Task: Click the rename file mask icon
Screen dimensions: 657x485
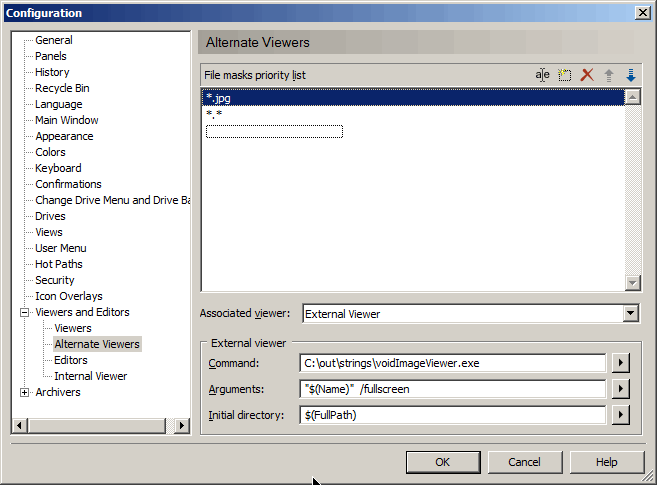Action: pos(542,75)
